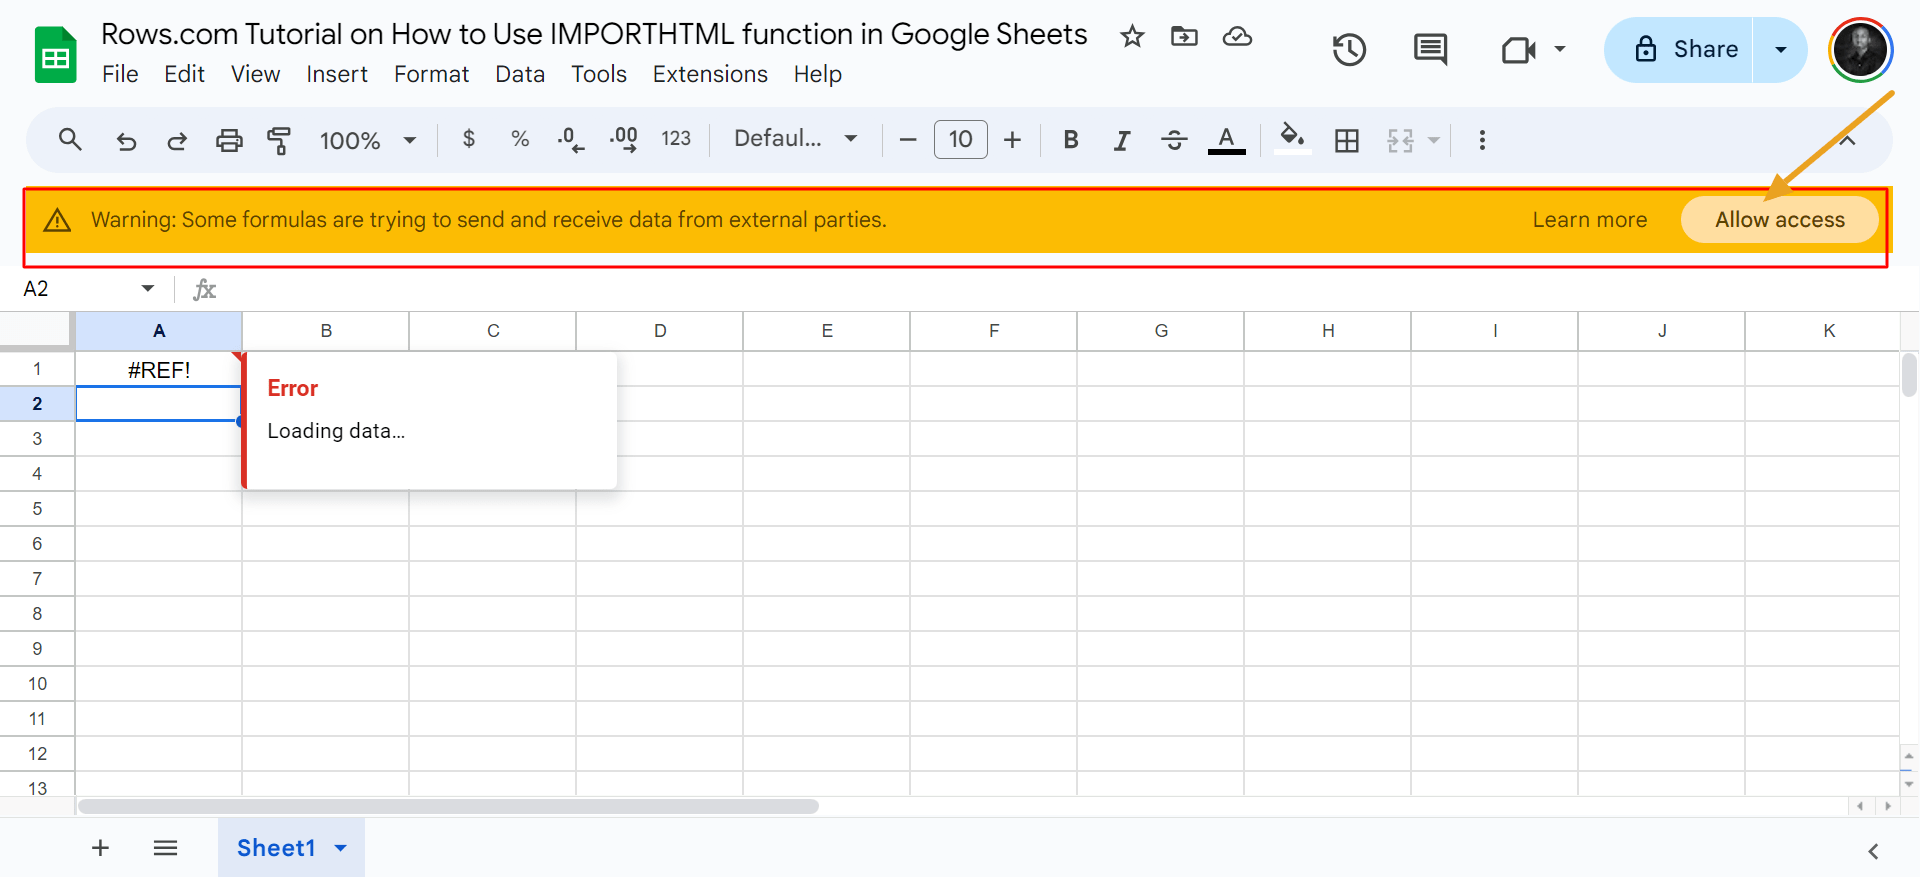
Task: Open the Sheet1 tab options arrow
Action: (x=341, y=849)
